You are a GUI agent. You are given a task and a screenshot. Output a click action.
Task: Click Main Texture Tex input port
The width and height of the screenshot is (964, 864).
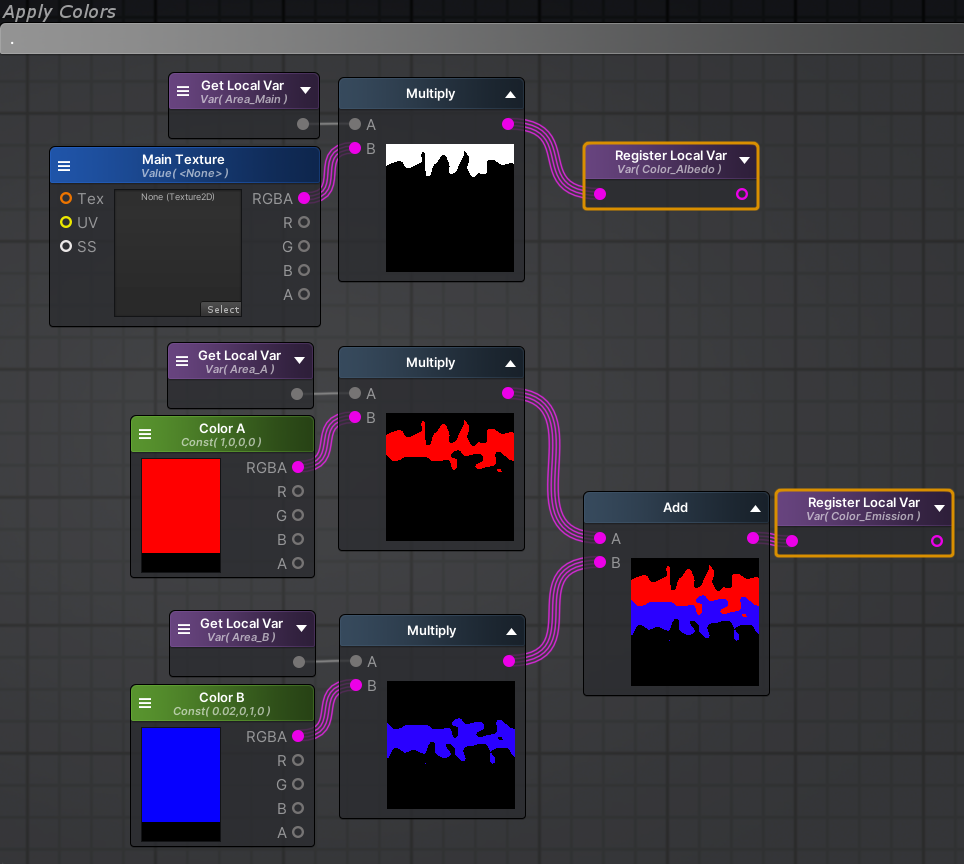pos(66,198)
